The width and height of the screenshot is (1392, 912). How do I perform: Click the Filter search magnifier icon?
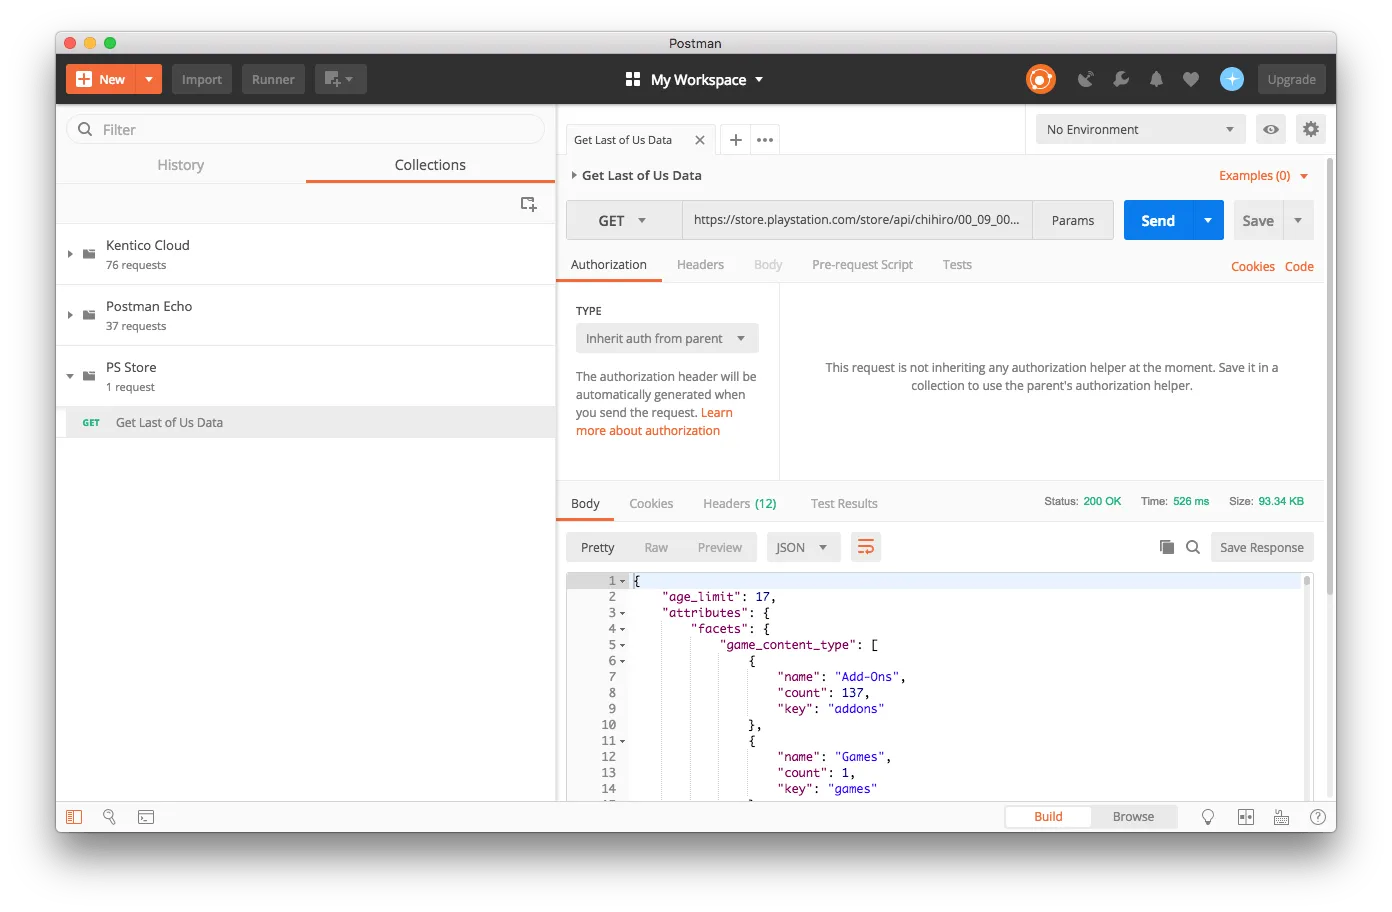[x=85, y=129]
